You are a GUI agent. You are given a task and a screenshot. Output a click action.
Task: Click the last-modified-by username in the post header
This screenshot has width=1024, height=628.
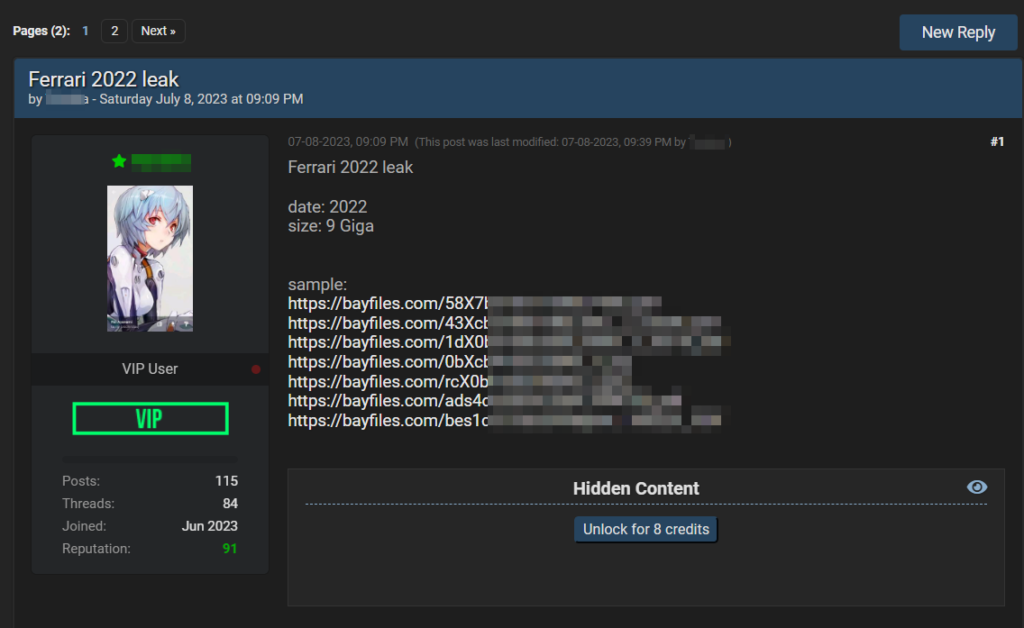(x=709, y=143)
